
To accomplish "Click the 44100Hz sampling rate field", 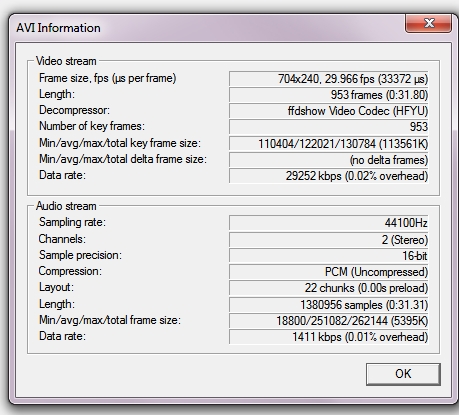I will 329,222.
